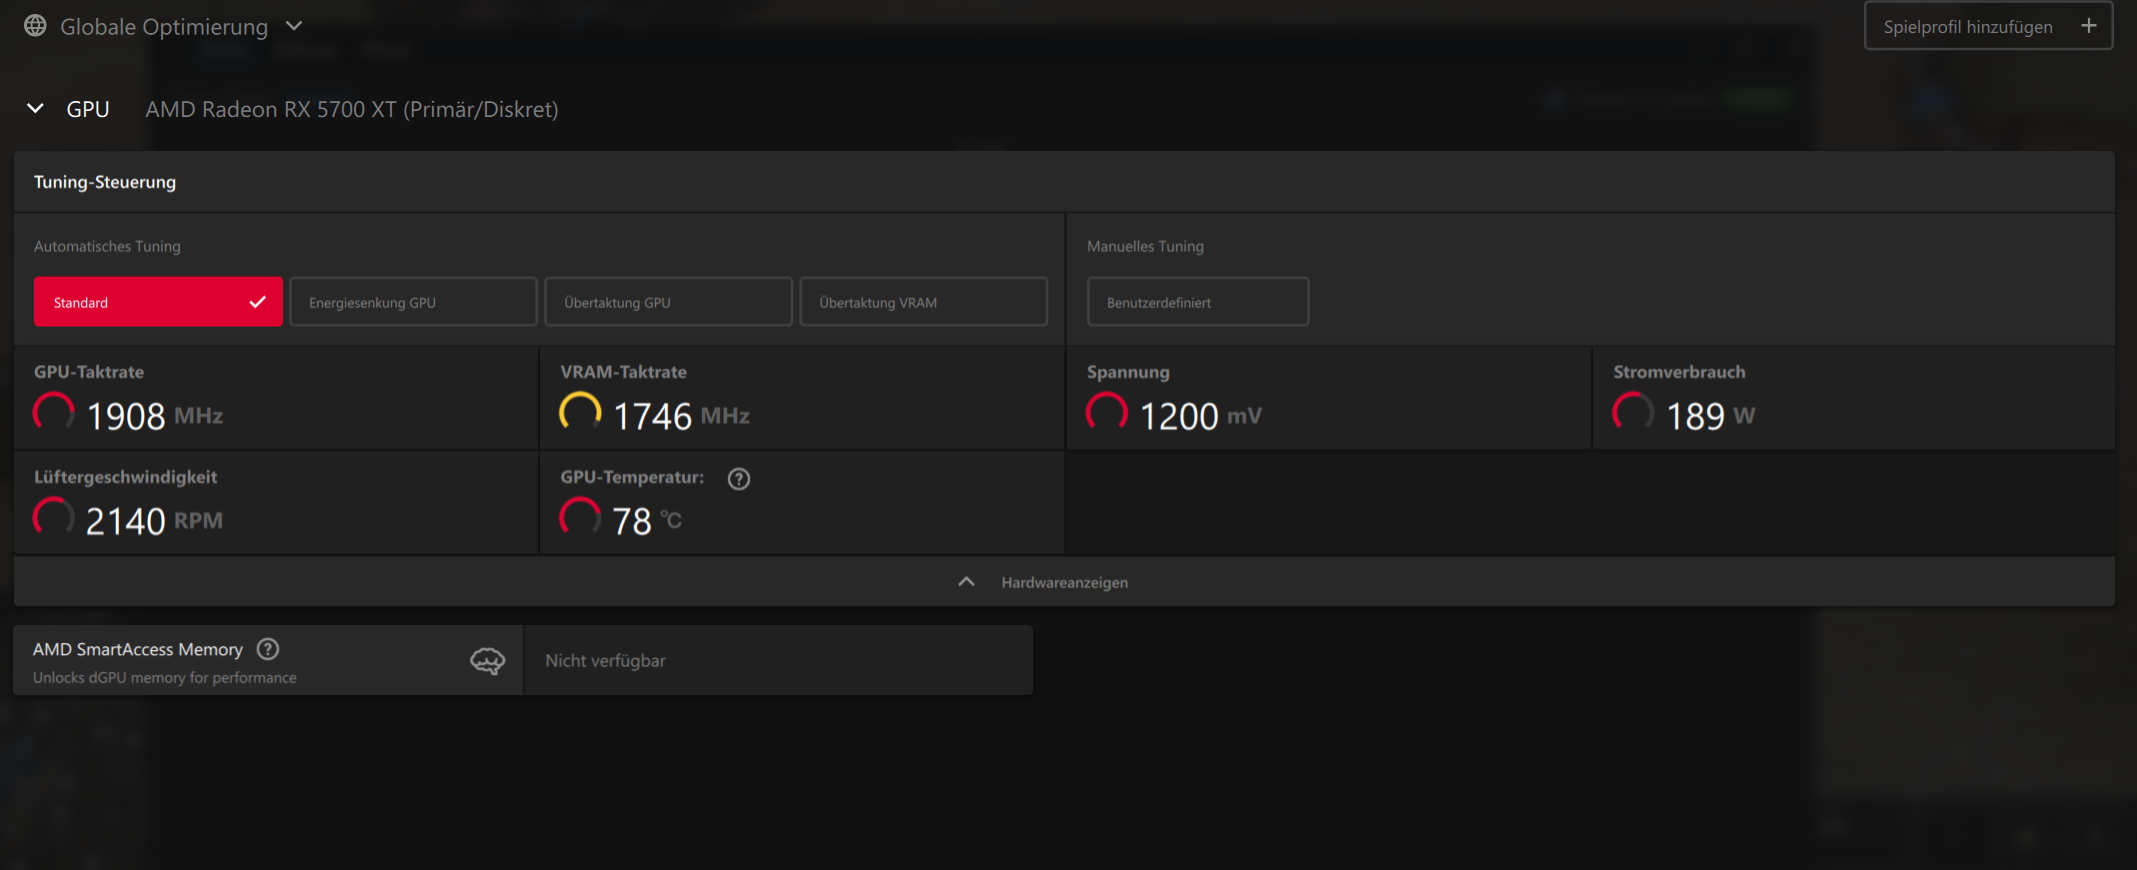
Task: Open AMD SmartAccess Memory help icon
Action: 268,649
